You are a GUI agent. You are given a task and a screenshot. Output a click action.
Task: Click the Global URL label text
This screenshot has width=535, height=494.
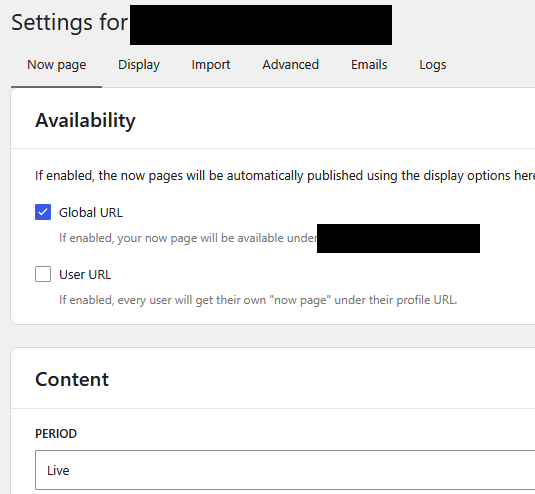(91, 213)
